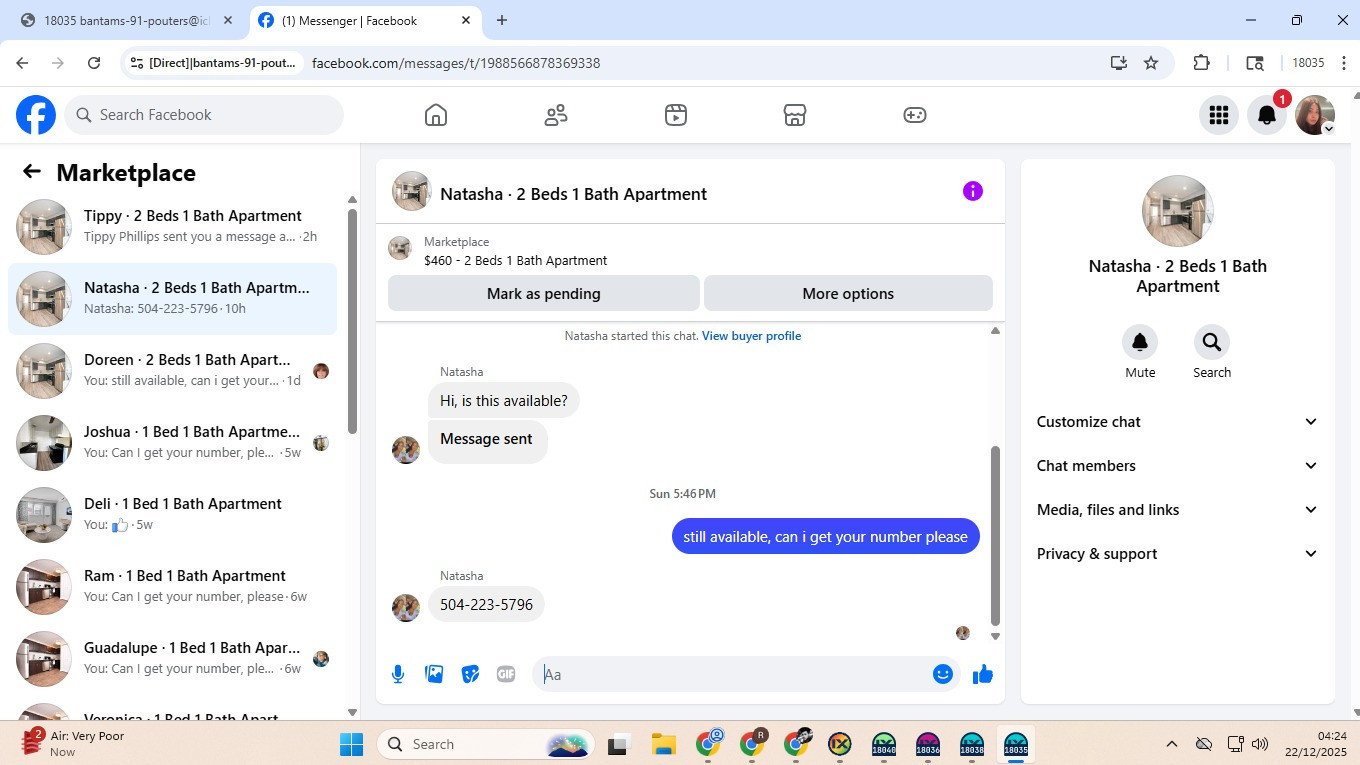The image size is (1360, 765).
Task: Open Doreen 2 Beds 1 Bath conversation
Action: (173, 371)
